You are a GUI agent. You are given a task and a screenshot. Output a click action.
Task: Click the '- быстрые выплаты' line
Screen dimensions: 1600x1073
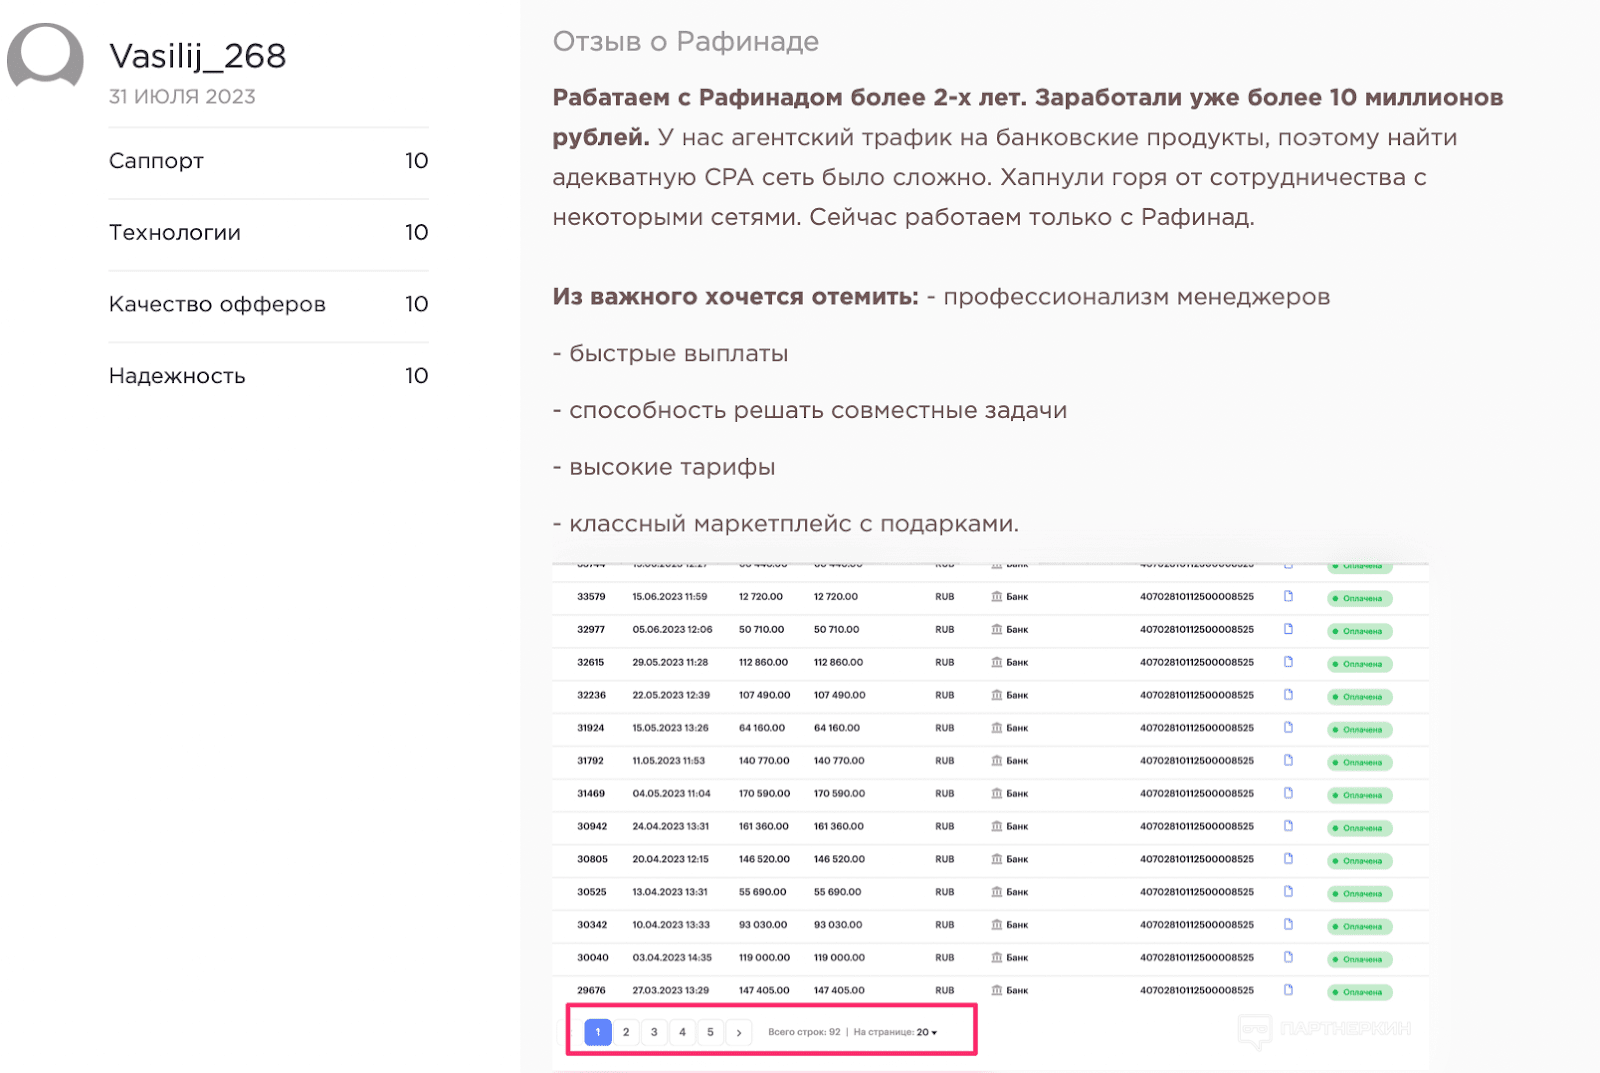(x=670, y=354)
